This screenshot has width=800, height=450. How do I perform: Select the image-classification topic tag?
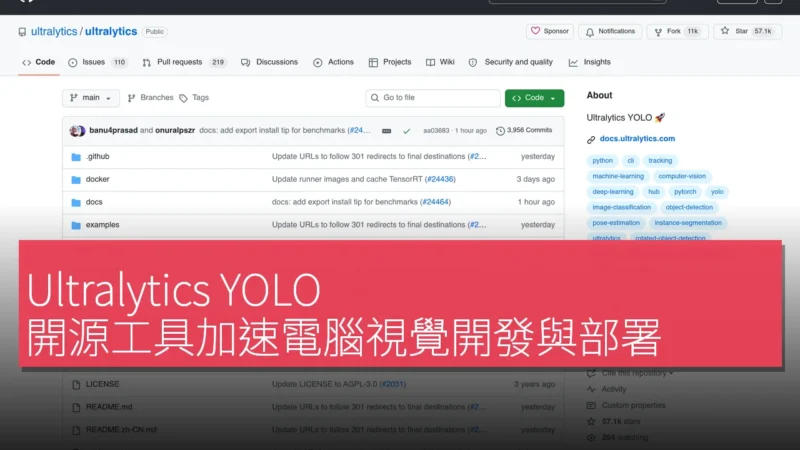pyautogui.click(x=621, y=208)
